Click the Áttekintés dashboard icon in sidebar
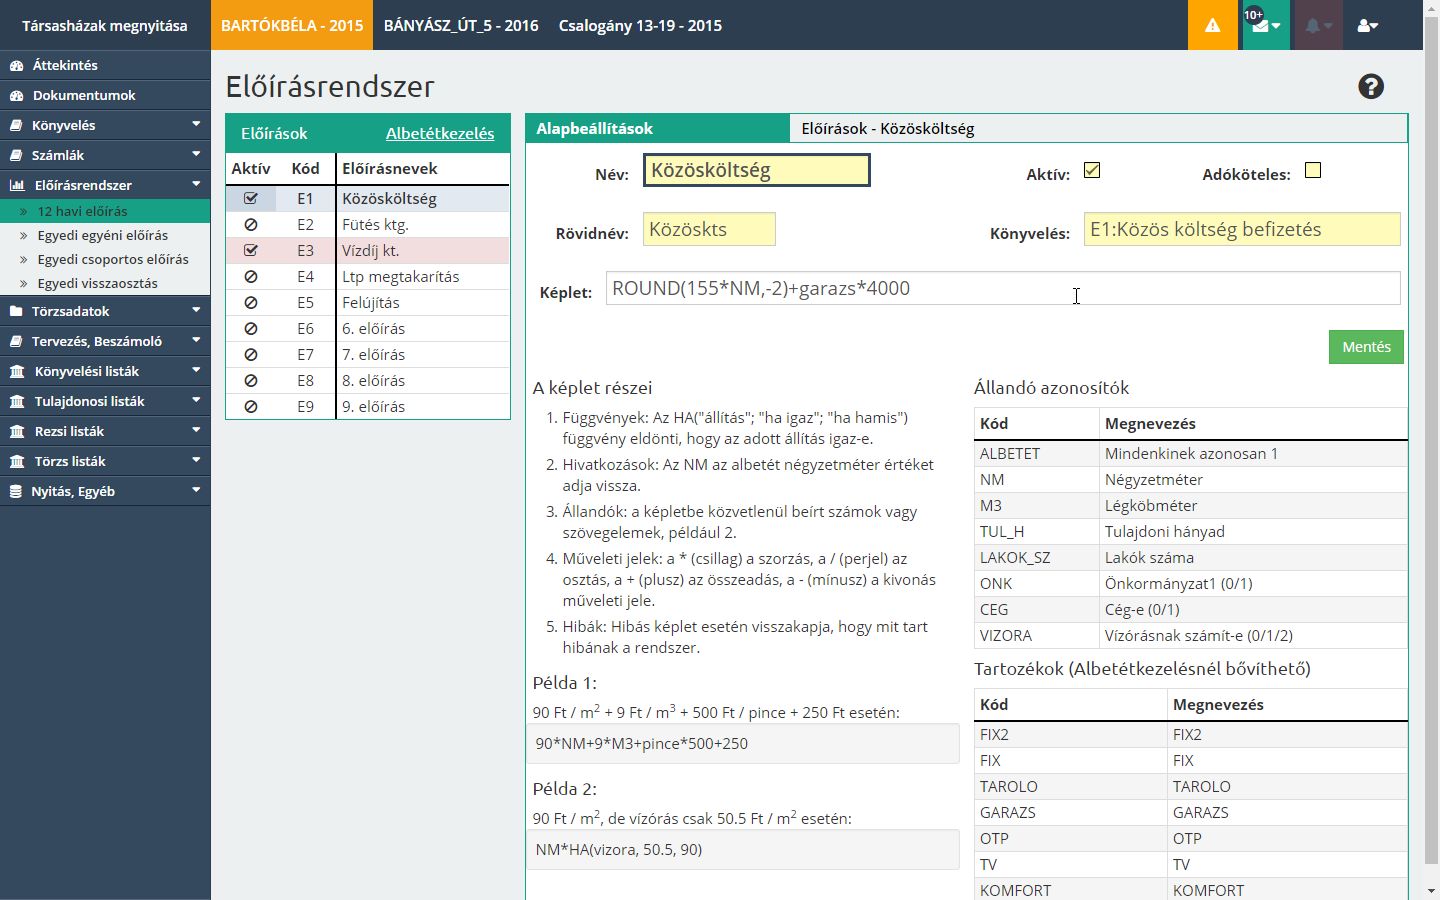The width and height of the screenshot is (1440, 900). [16, 65]
